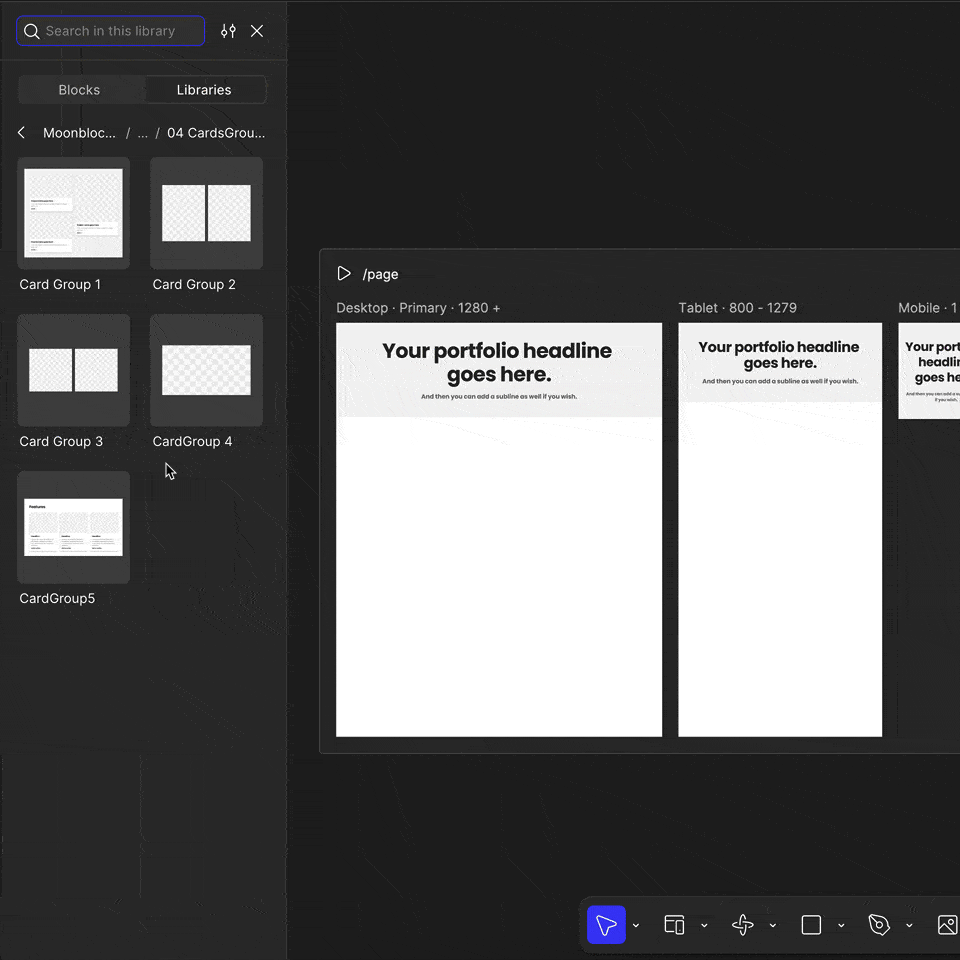The image size is (960, 960).
Task: Expand Pen tool options dropdown arrow
Action: point(909,925)
